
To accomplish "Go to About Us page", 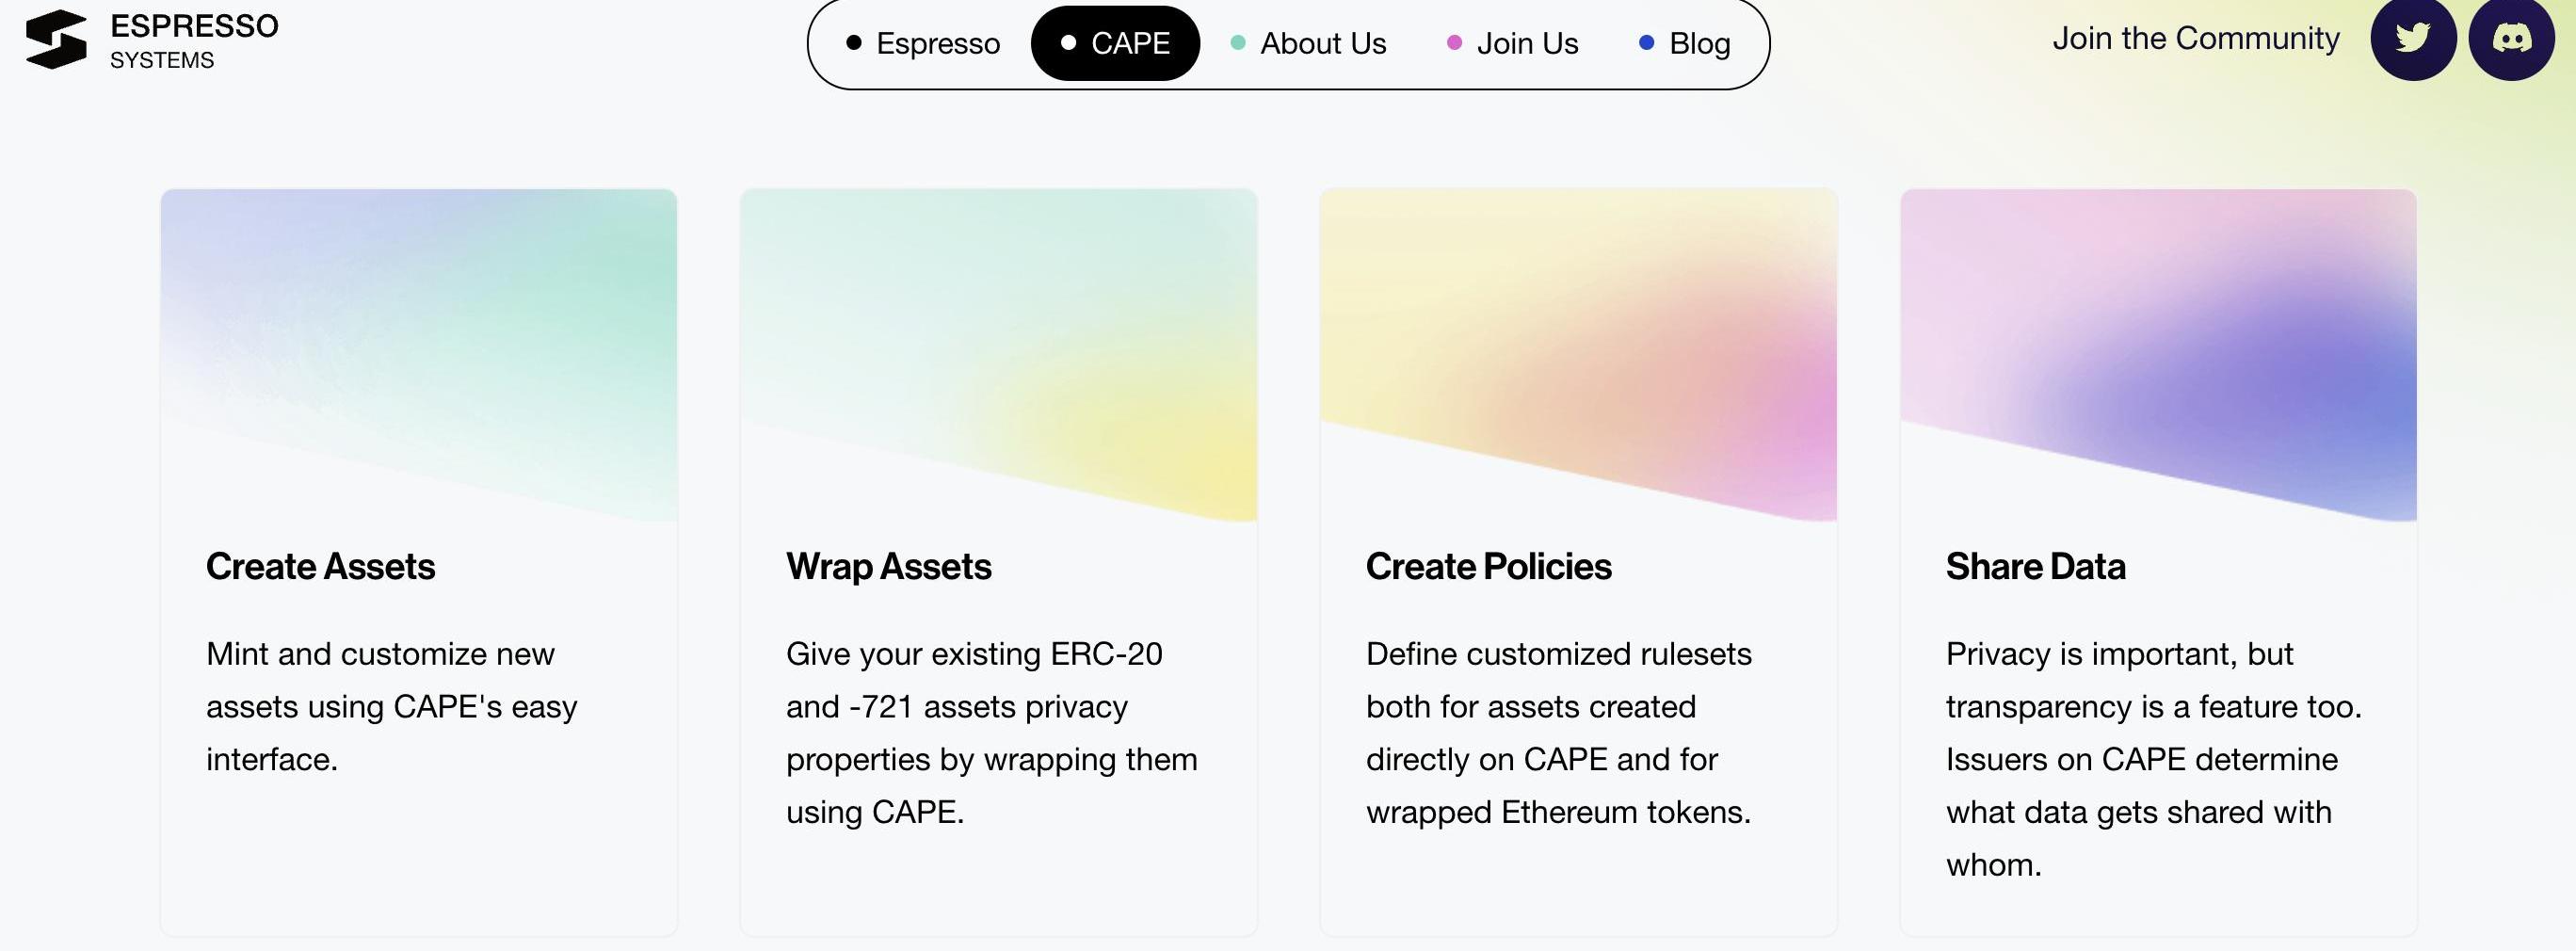I will click(1308, 43).
